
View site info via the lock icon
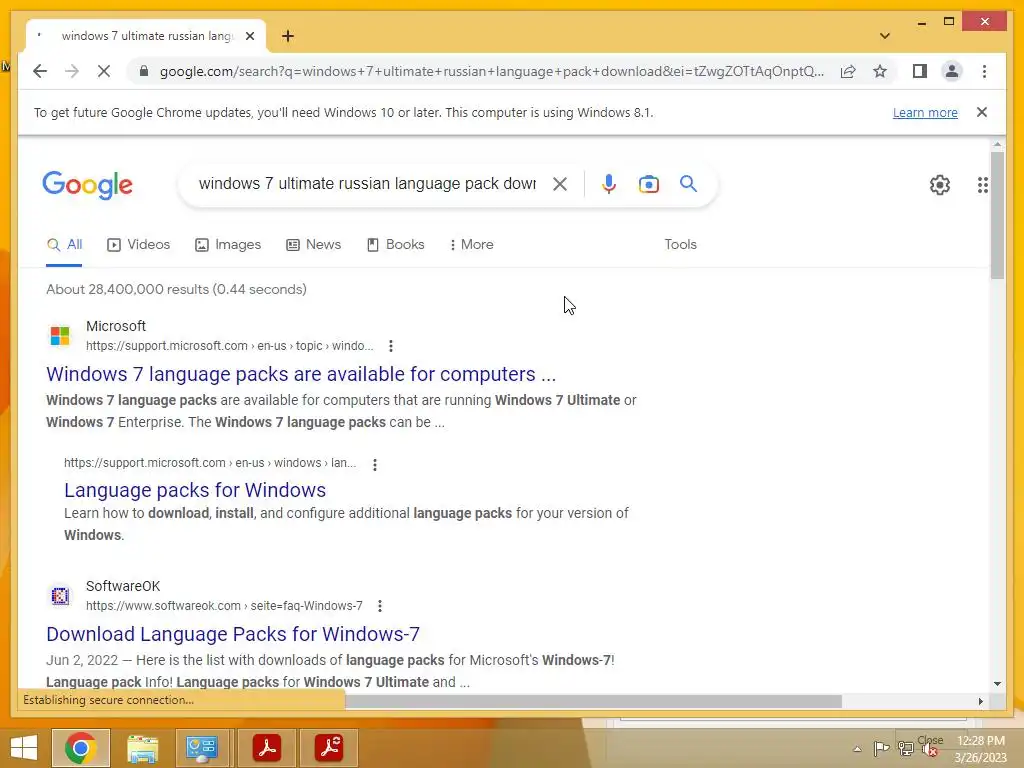pos(144,71)
